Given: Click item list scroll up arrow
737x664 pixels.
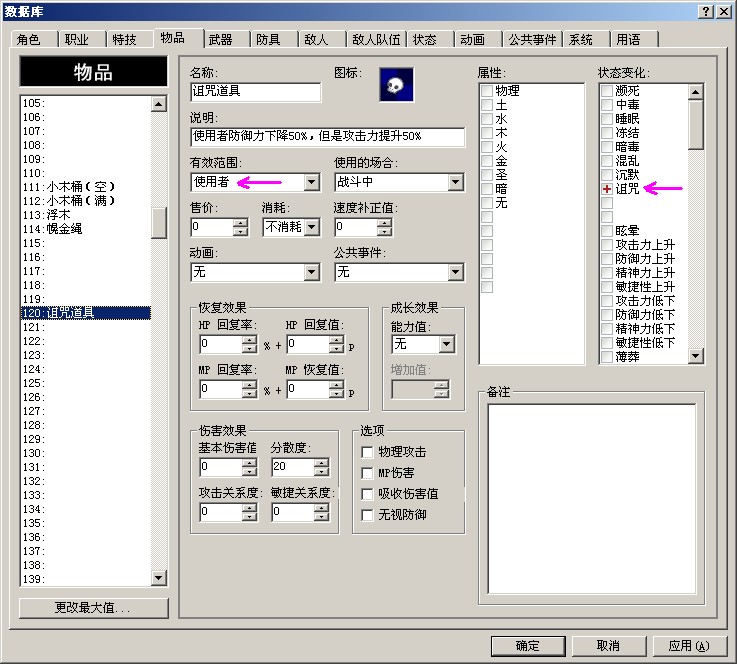Looking at the screenshot, I should [x=159, y=104].
